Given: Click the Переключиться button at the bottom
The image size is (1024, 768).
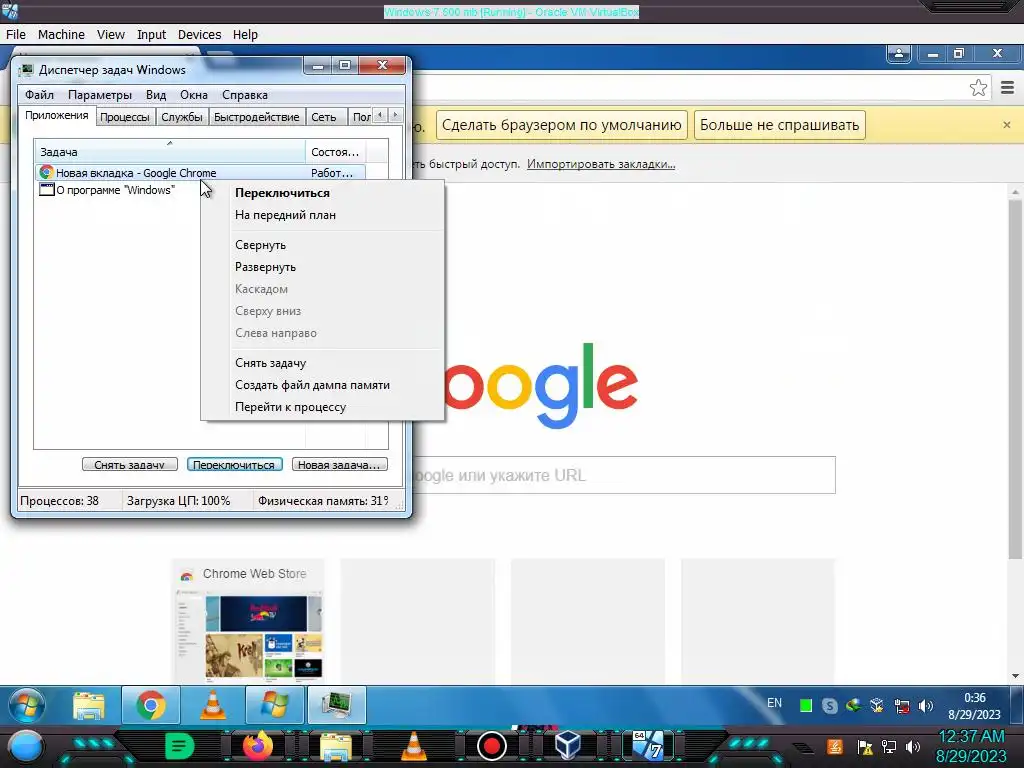Looking at the screenshot, I should point(234,464).
